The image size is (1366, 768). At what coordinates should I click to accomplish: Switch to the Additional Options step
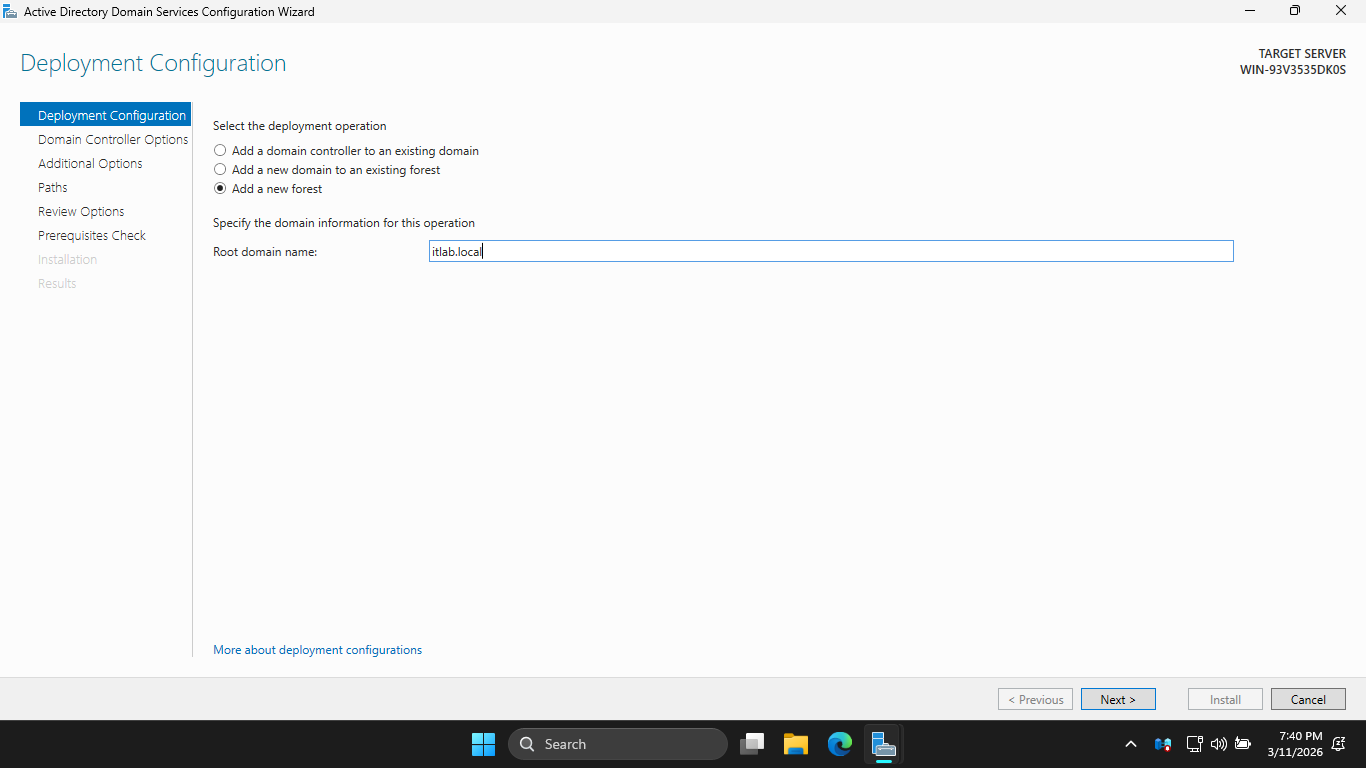(x=90, y=164)
